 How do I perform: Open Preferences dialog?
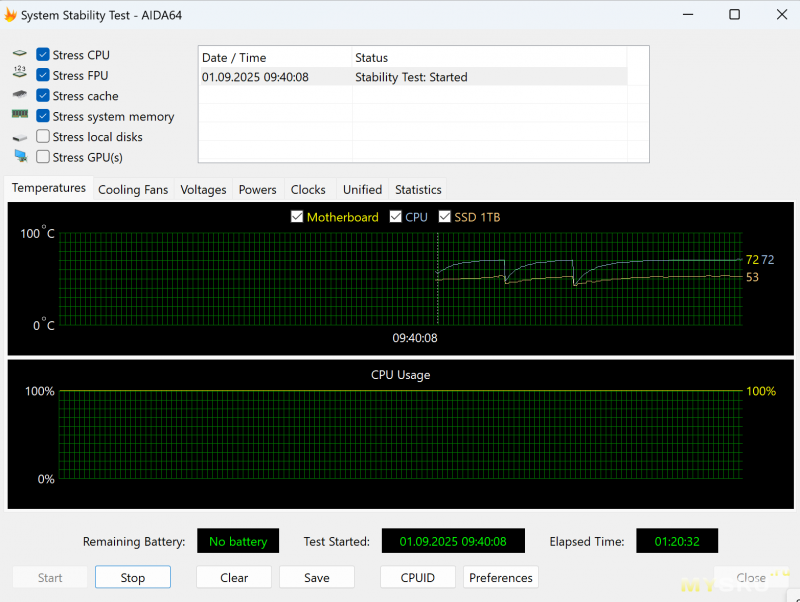(x=501, y=578)
